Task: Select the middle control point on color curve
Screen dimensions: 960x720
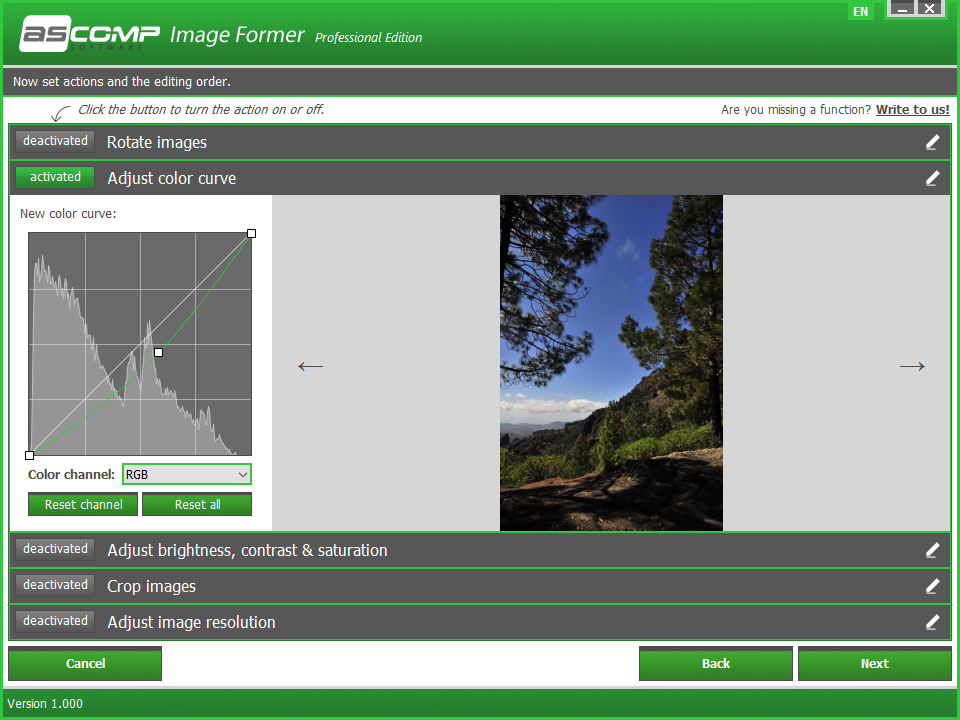Action: click(x=159, y=352)
